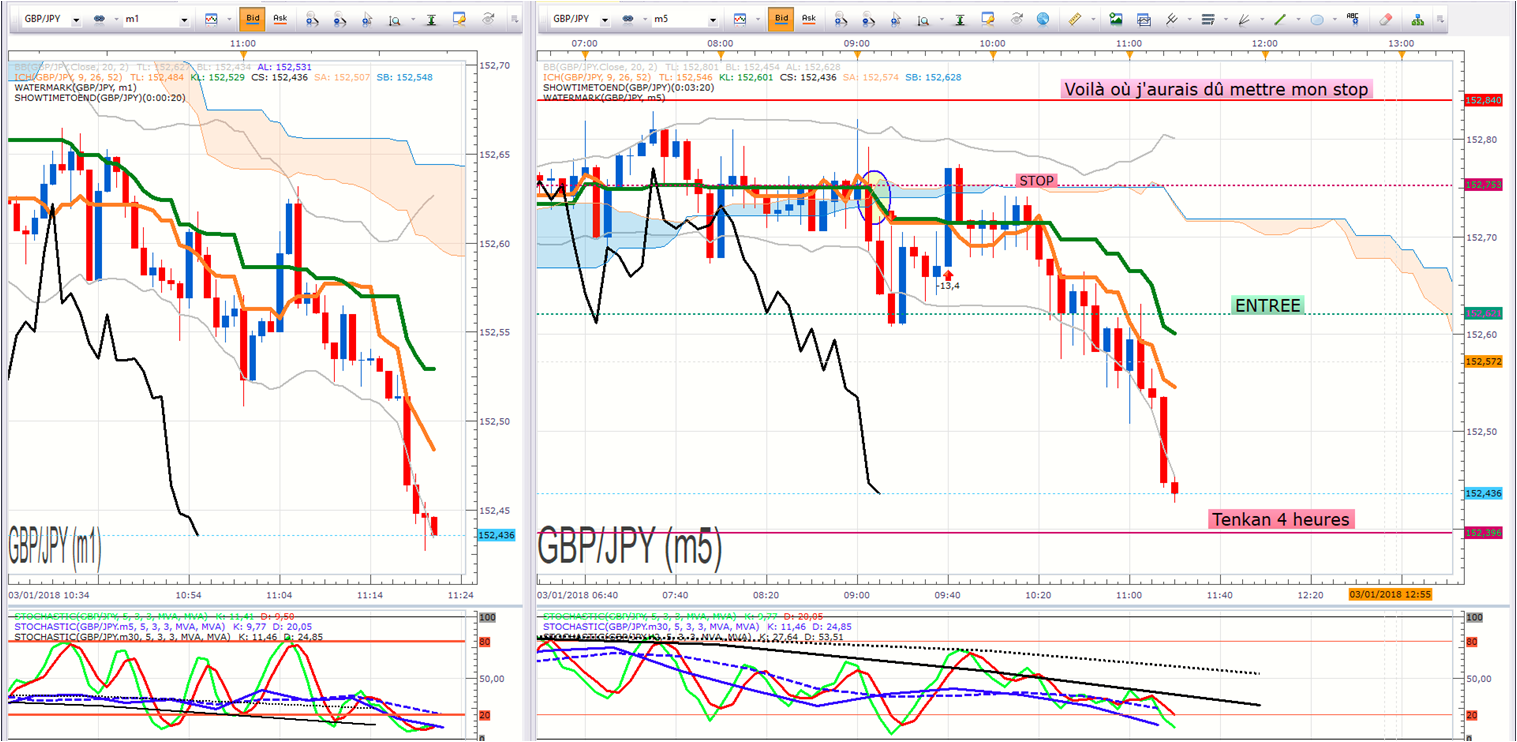Click the globe icon in m5 chart toolbar
This screenshot has width=1517, height=742.
pyautogui.click(x=1044, y=19)
